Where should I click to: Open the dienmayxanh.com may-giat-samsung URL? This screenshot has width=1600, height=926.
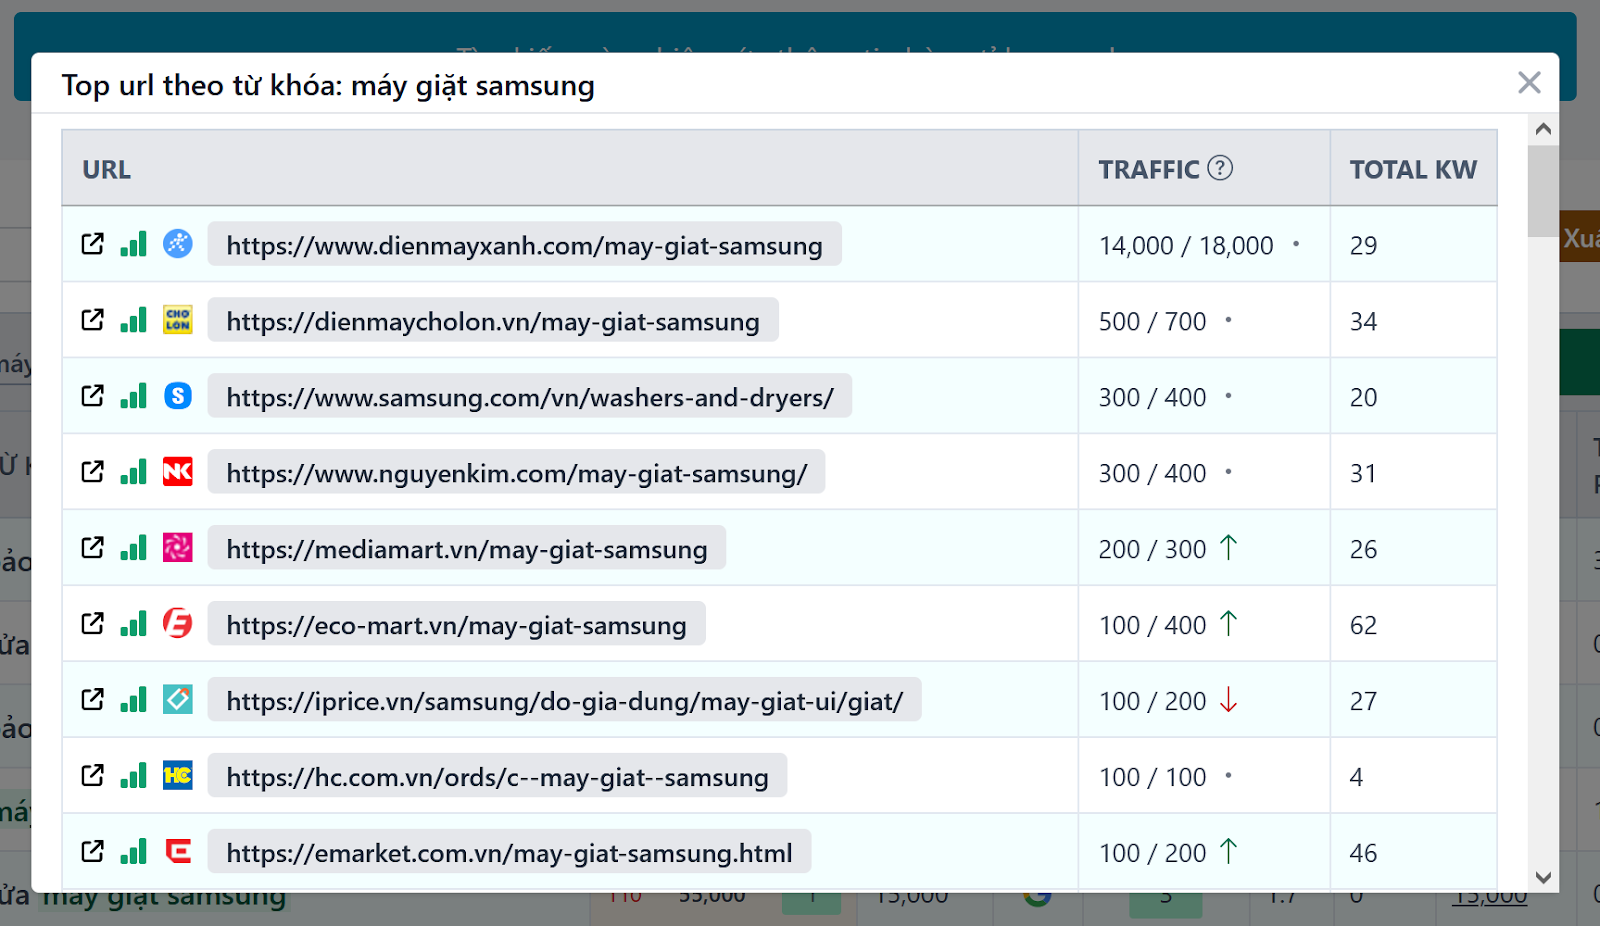[x=524, y=245]
